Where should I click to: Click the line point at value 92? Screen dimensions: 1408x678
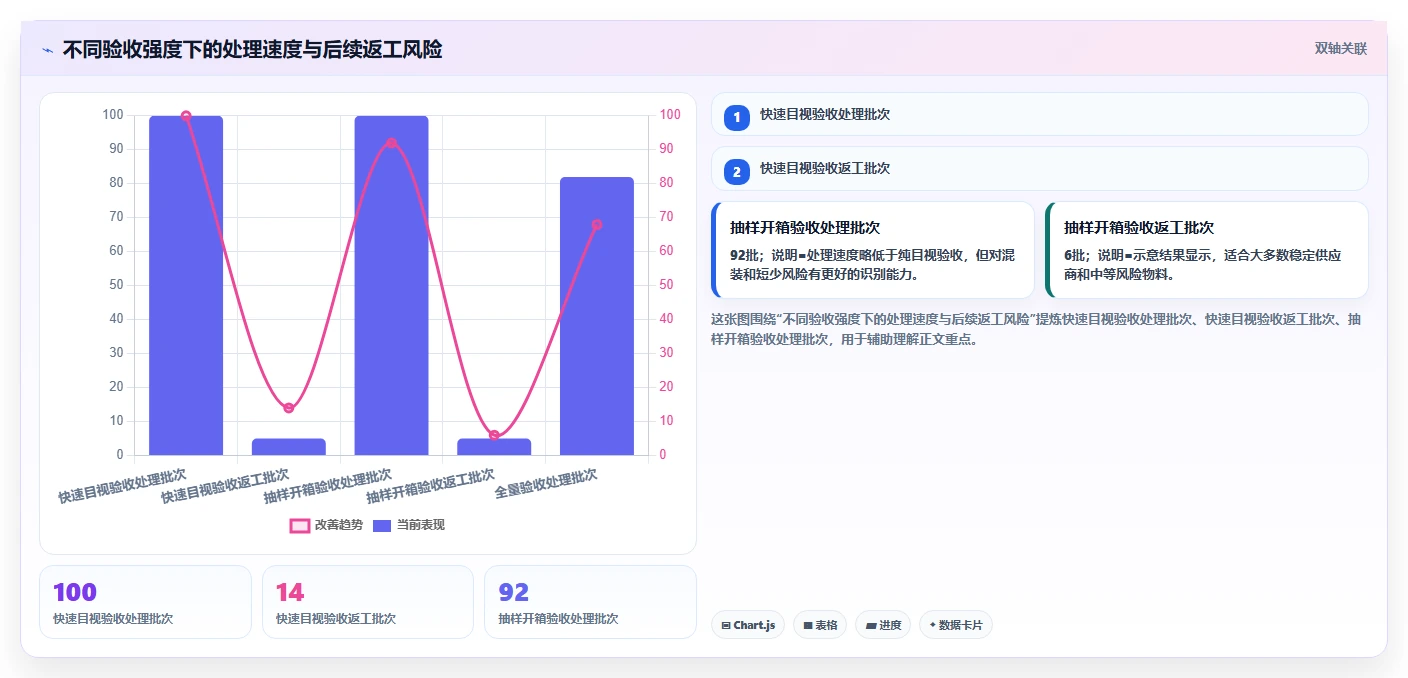(x=391, y=143)
